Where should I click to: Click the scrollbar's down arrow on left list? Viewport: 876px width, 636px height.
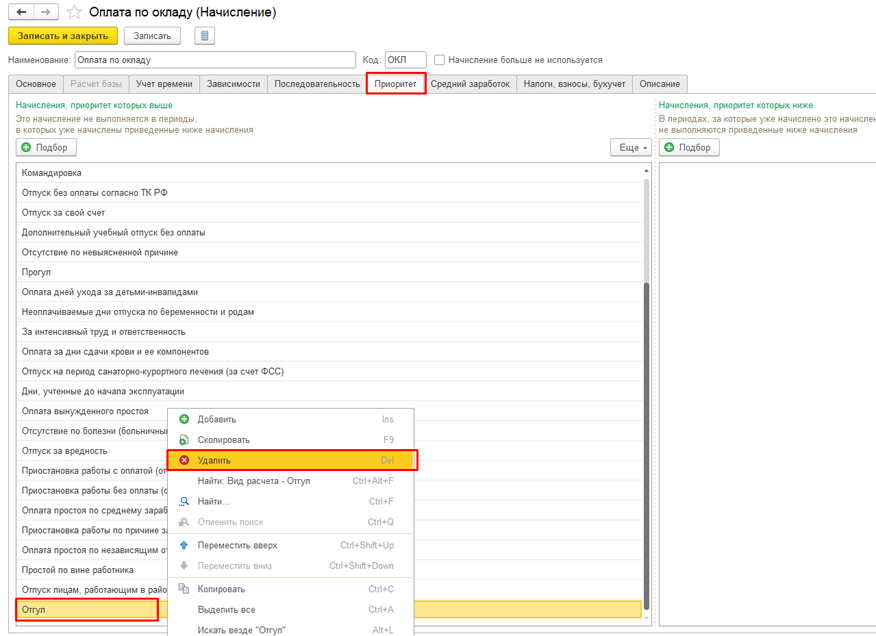tap(646, 618)
